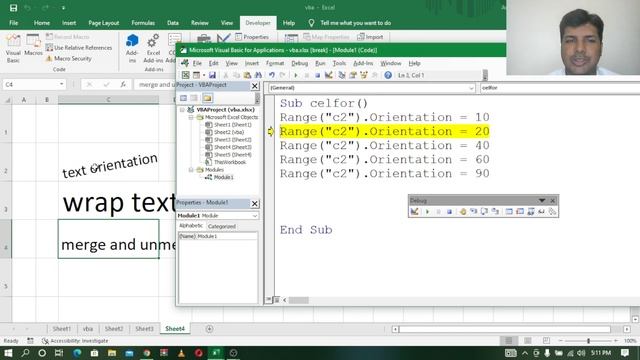Open the celfor procedure dropdown

pos(559,88)
